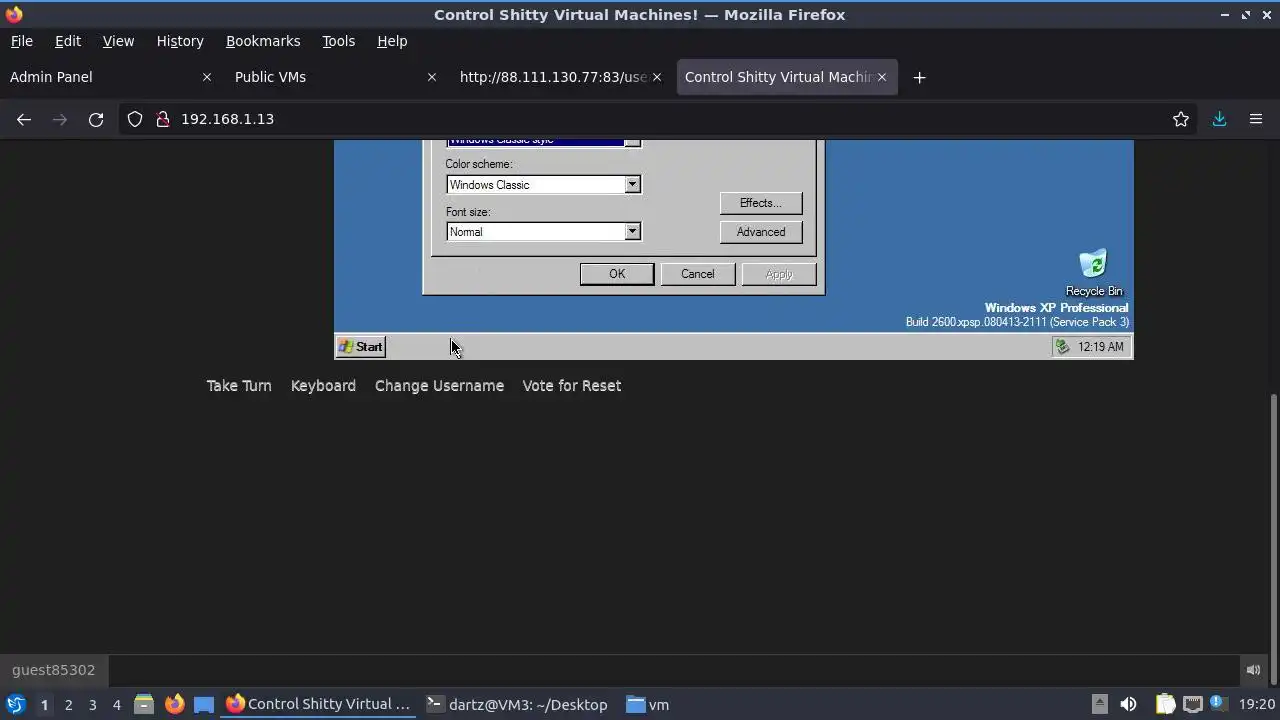Open the network tray icon
The width and height of the screenshot is (1280, 720).
coord(1192,704)
